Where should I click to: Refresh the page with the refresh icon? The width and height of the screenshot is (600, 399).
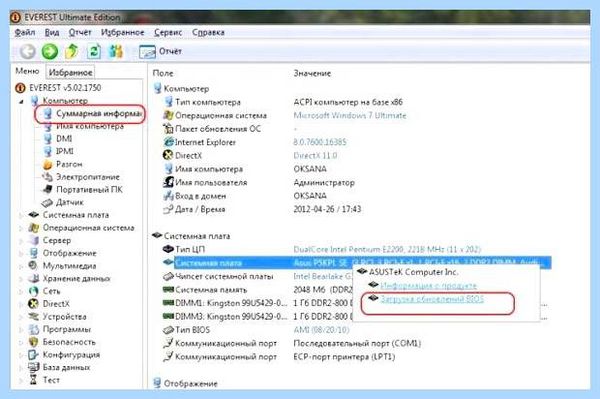94,51
